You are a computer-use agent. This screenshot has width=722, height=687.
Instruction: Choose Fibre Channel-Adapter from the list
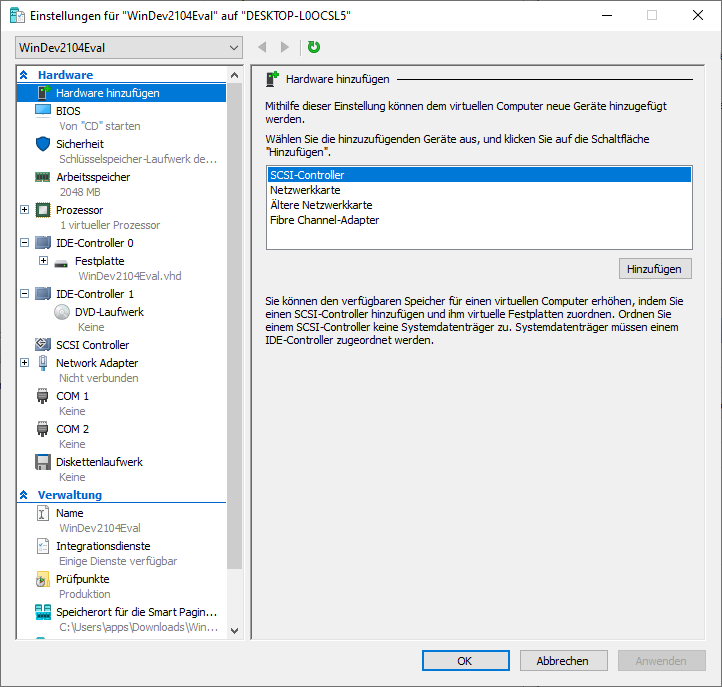pyautogui.click(x=324, y=220)
